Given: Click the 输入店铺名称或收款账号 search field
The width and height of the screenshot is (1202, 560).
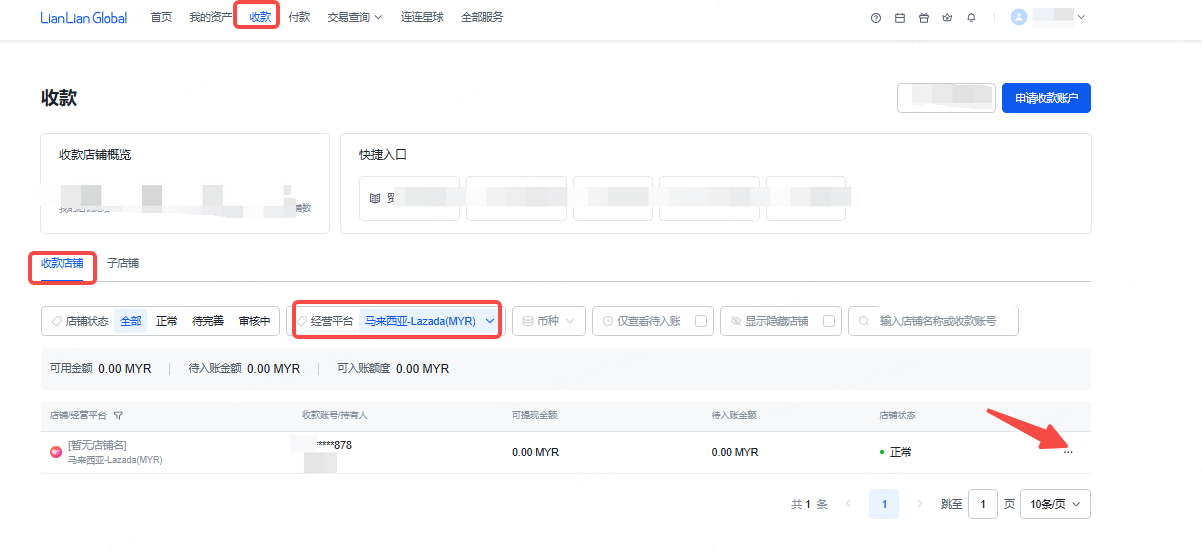Looking at the screenshot, I should (934, 321).
